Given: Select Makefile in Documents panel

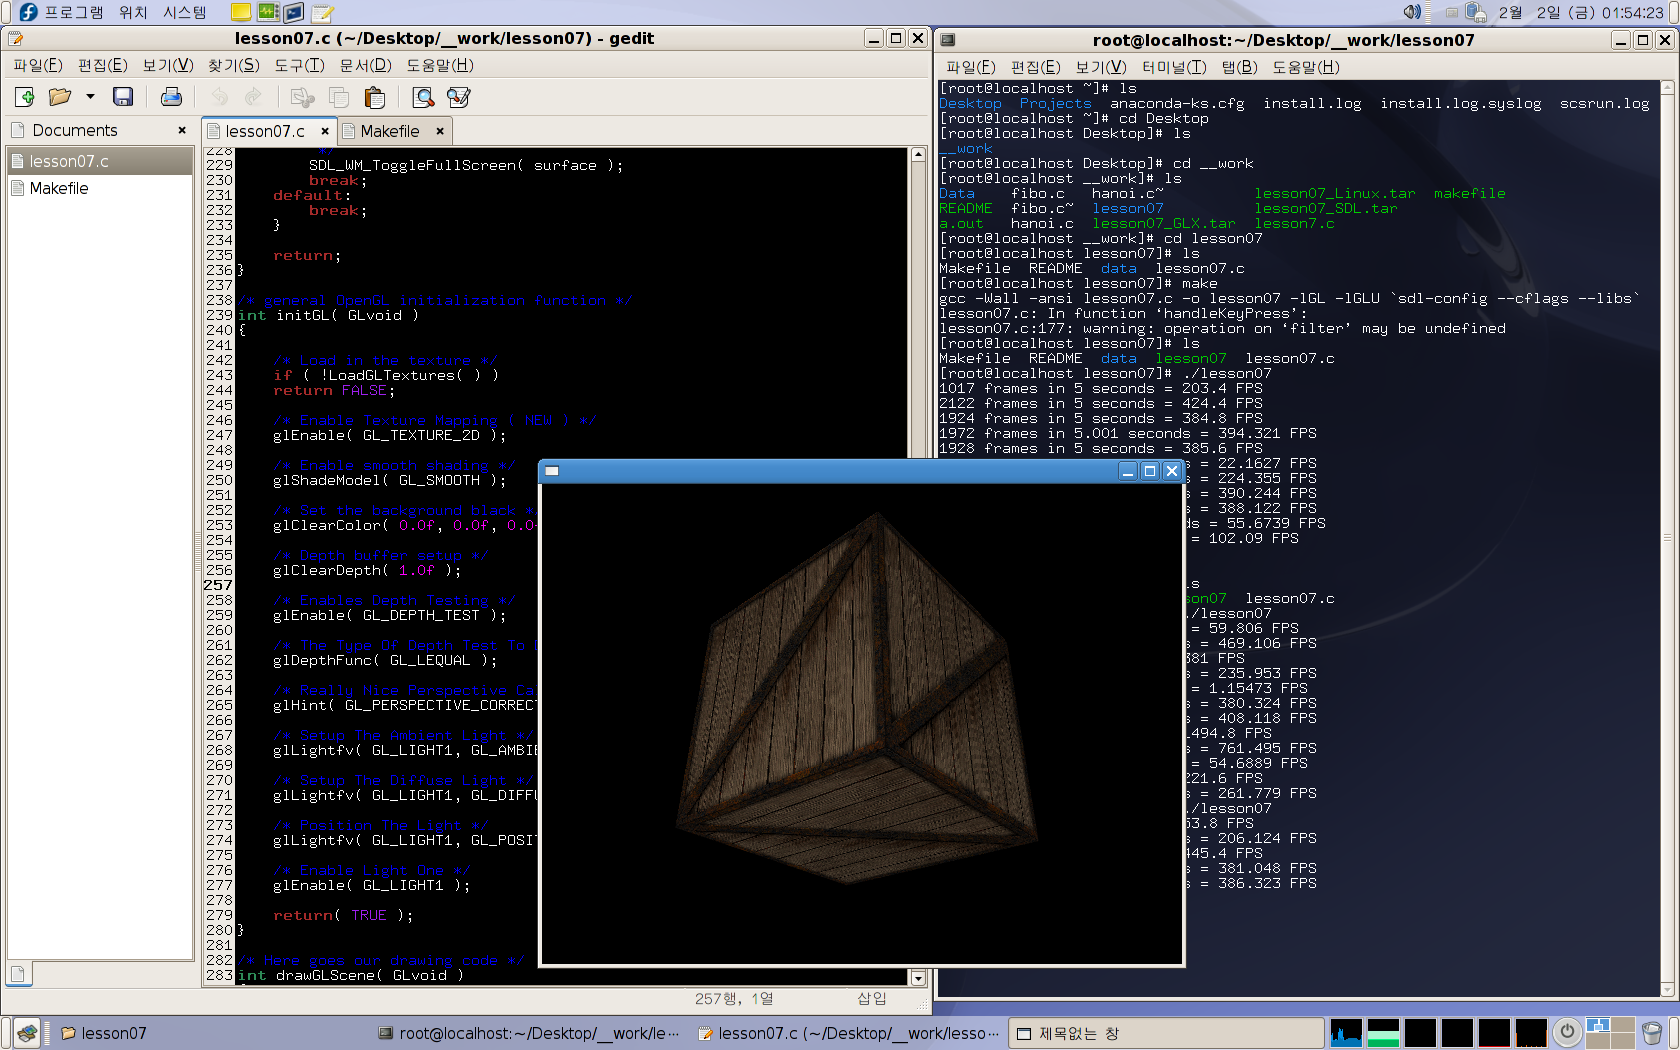Looking at the screenshot, I should (x=100, y=188).
